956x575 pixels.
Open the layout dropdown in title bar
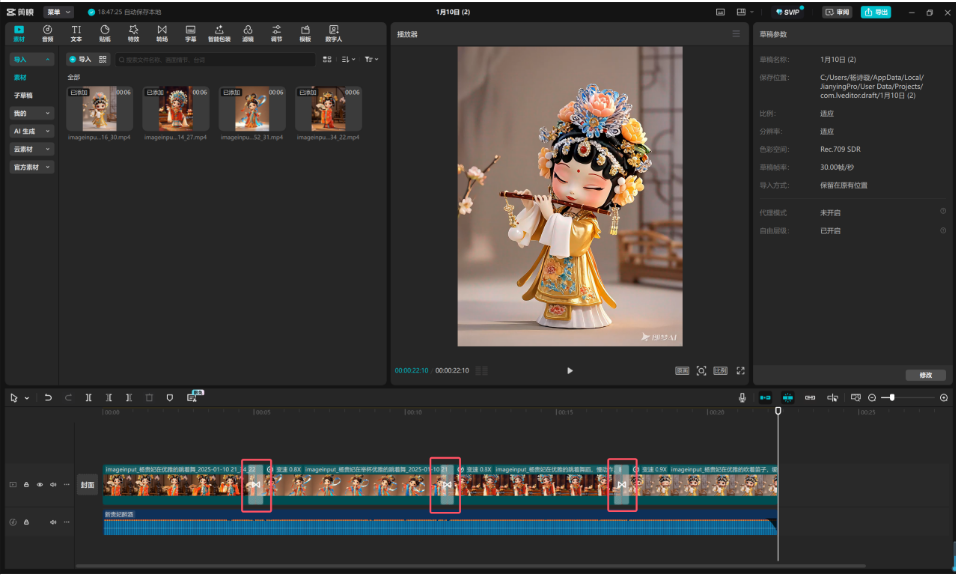pos(744,12)
